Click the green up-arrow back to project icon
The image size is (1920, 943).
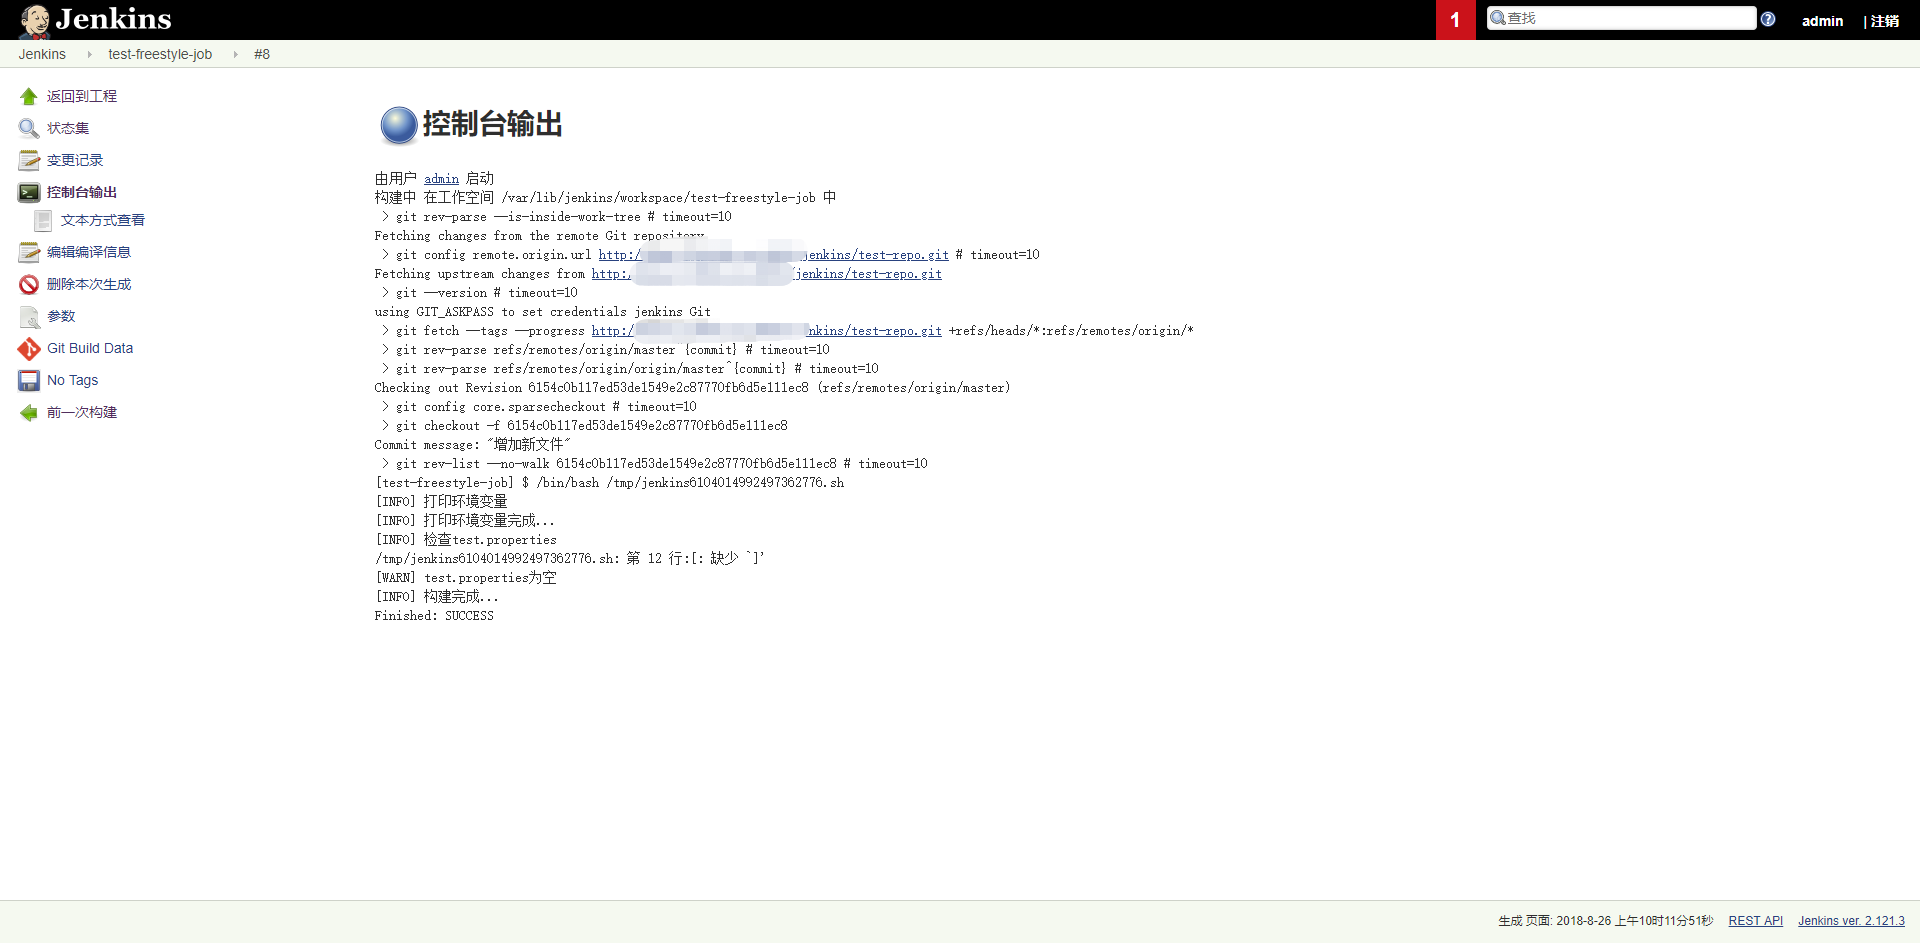pyautogui.click(x=28, y=97)
